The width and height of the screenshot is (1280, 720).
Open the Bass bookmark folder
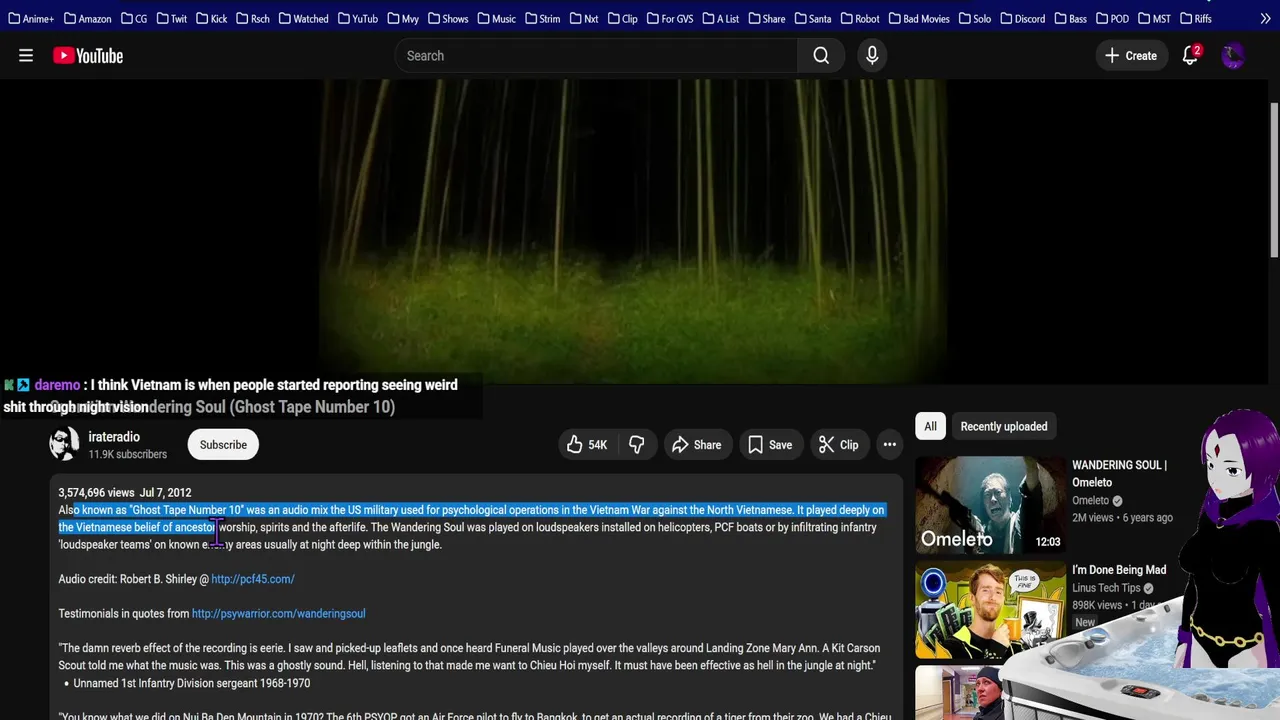click(x=1071, y=18)
